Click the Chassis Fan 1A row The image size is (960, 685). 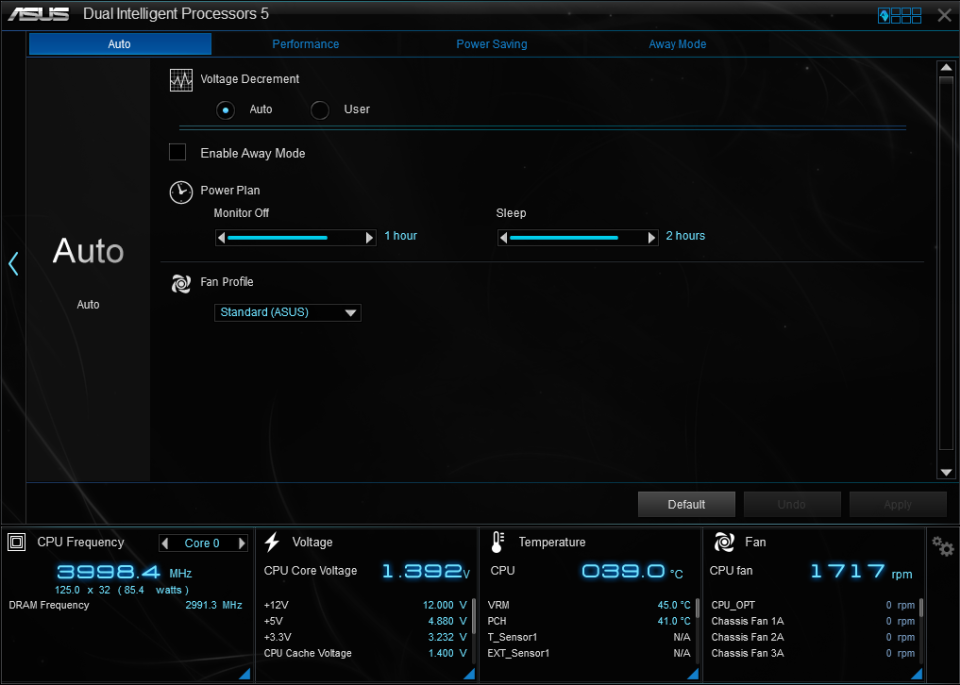tap(813, 621)
